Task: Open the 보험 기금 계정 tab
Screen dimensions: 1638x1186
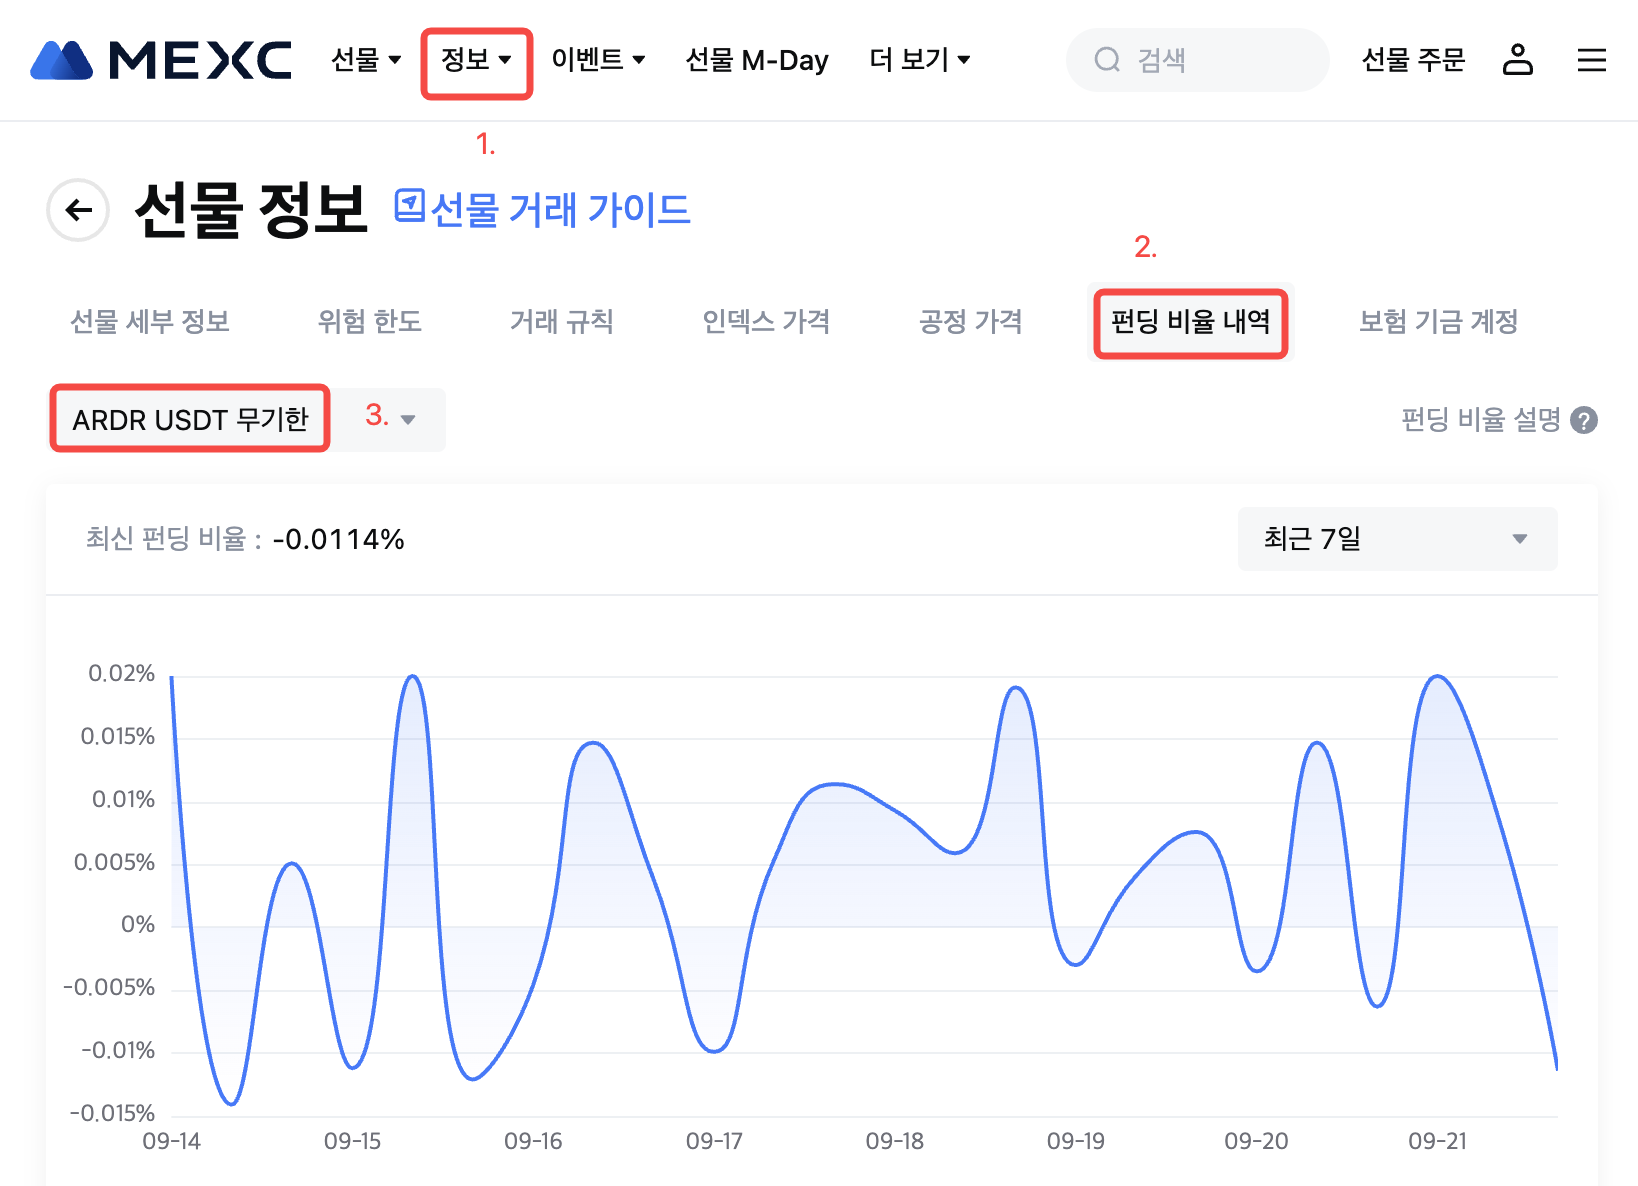Action: coord(1438,322)
